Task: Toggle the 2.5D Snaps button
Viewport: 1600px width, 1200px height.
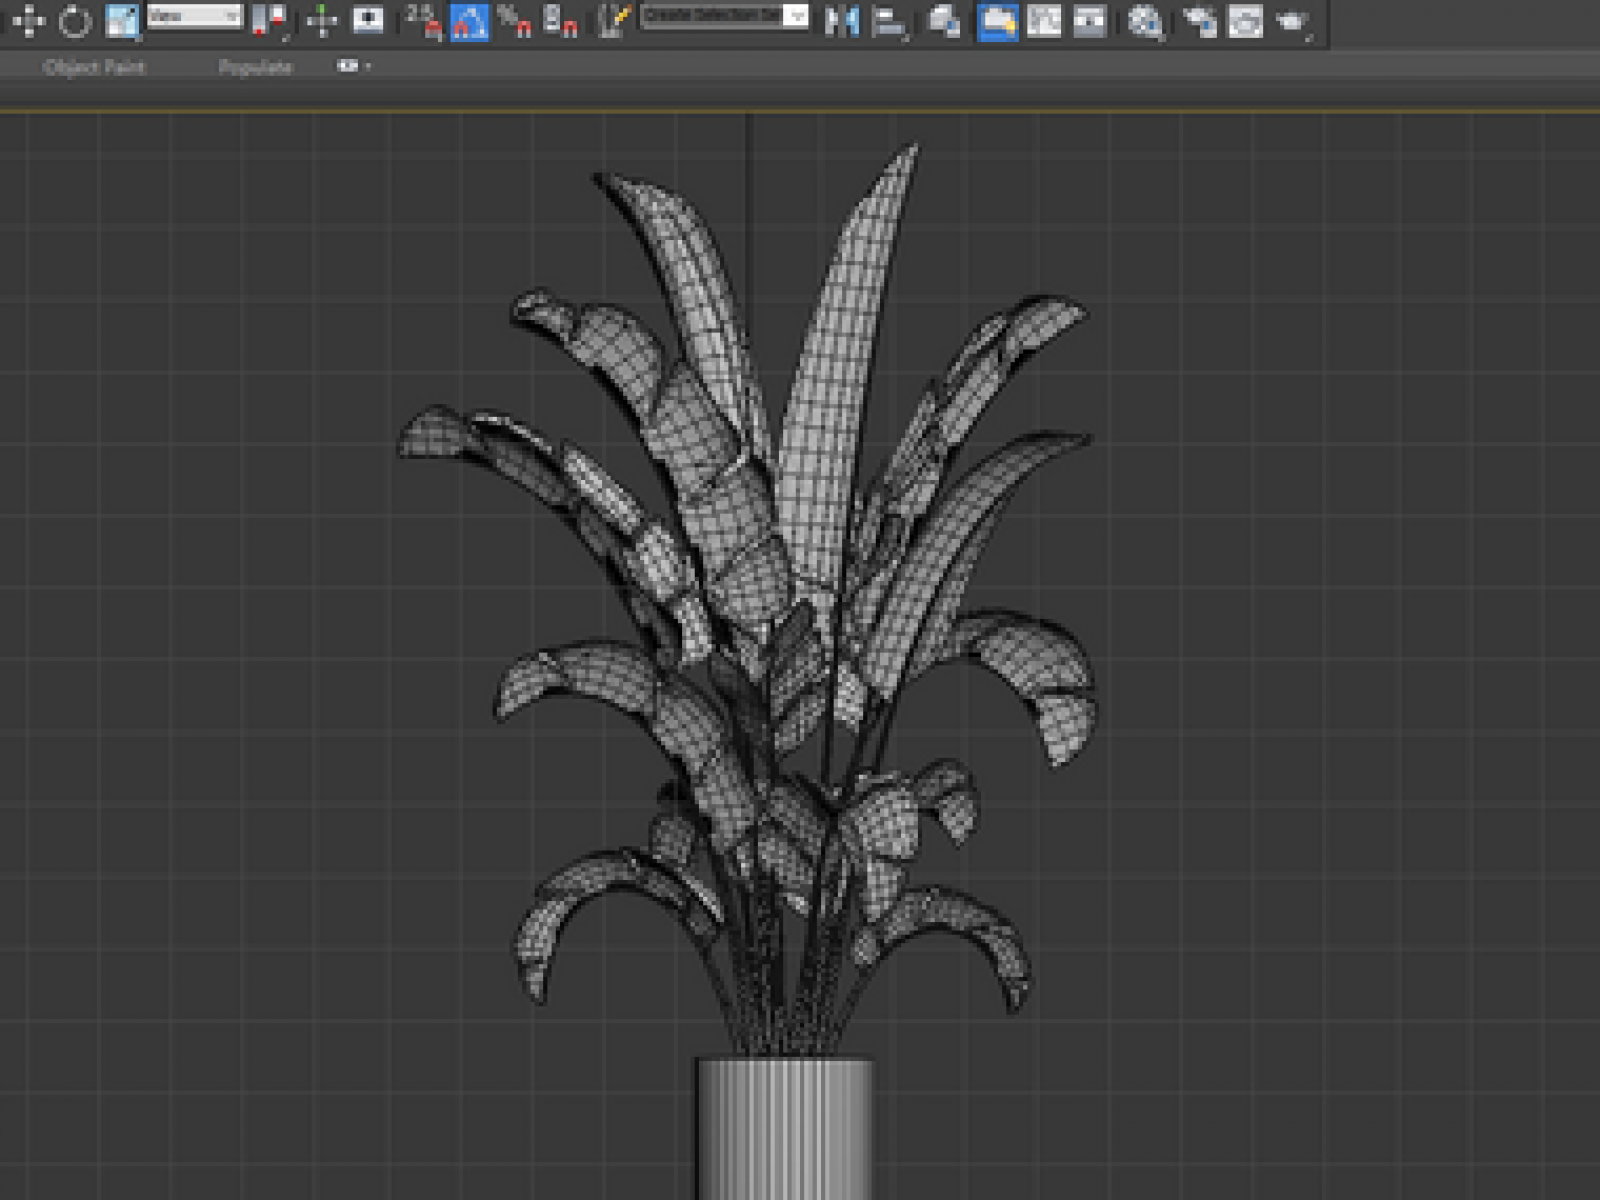Action: (424, 20)
